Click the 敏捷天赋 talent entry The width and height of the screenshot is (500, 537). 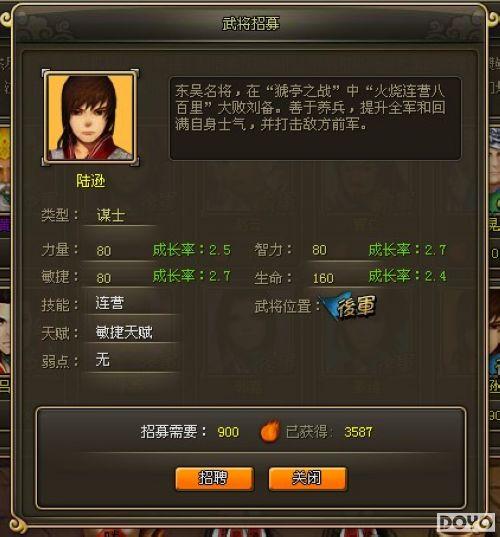pos(124,332)
